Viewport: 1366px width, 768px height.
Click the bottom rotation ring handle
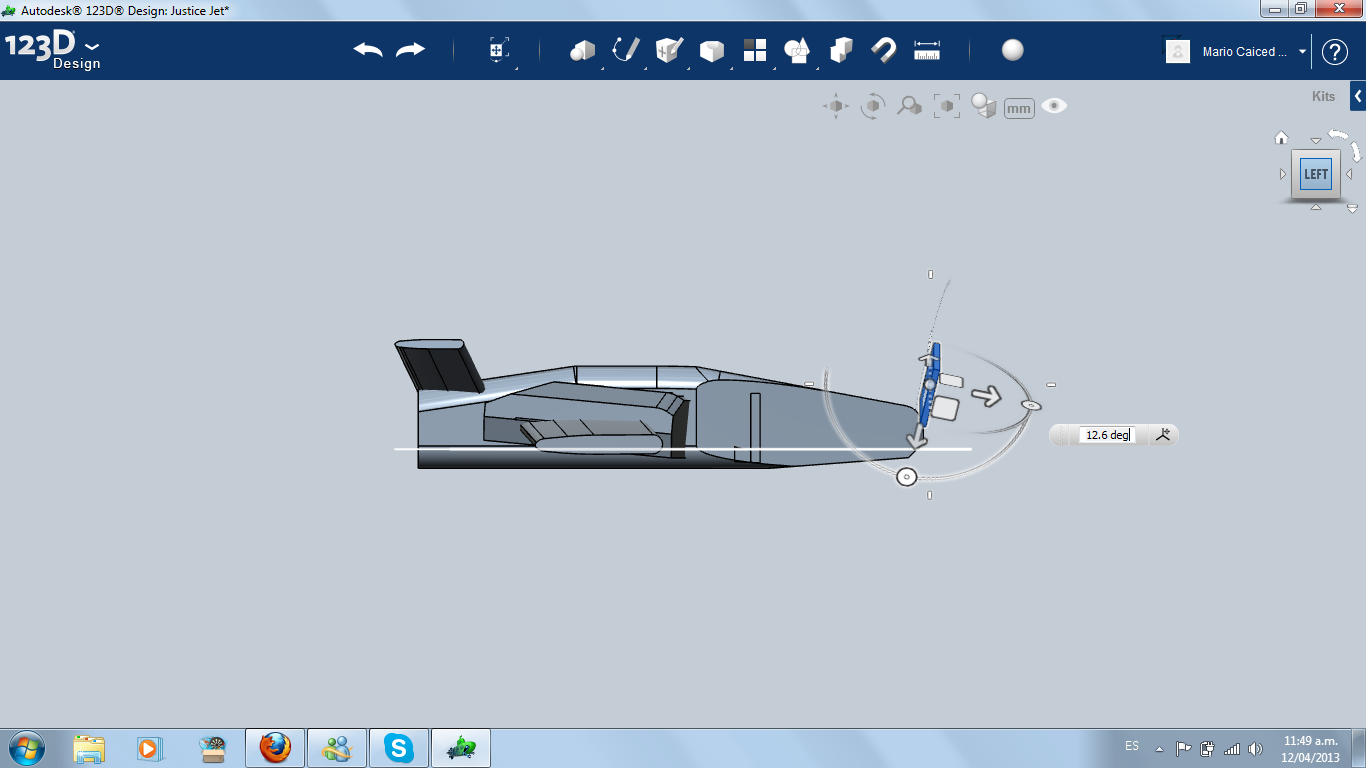click(906, 477)
